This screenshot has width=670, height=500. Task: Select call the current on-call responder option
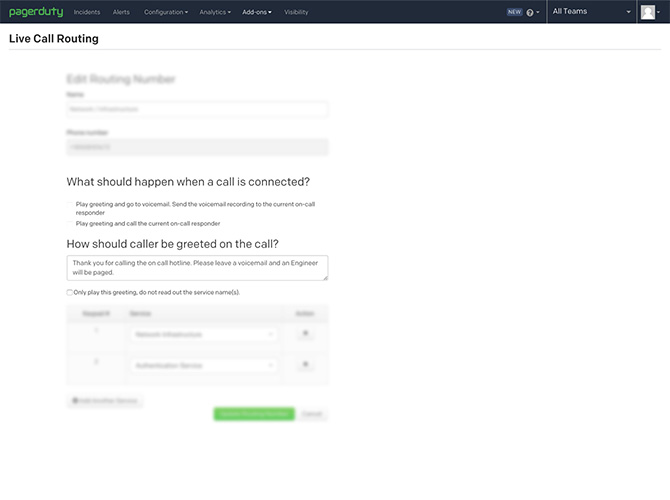pyautogui.click(x=70, y=223)
